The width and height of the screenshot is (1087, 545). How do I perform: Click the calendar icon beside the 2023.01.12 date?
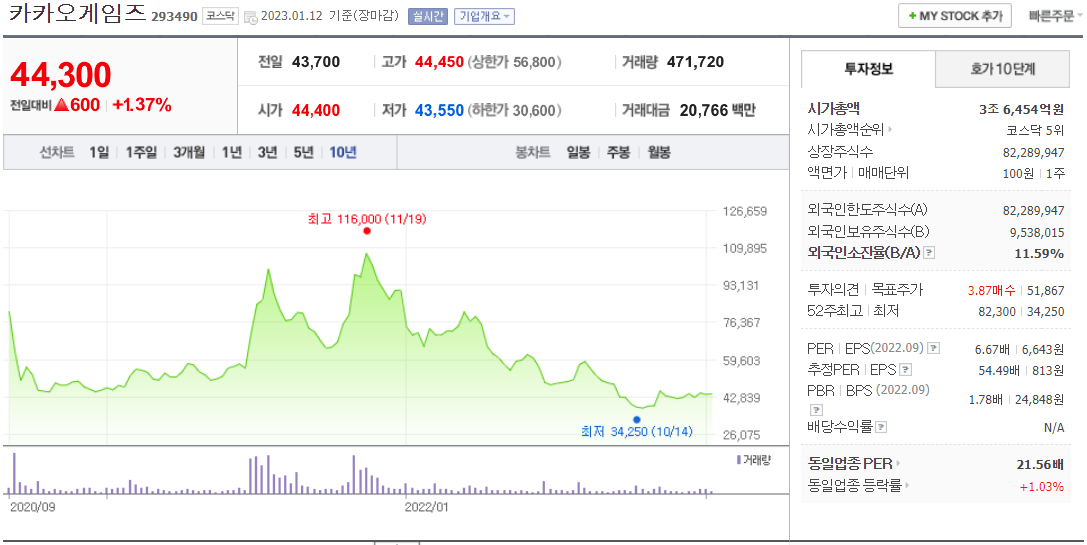point(251,17)
